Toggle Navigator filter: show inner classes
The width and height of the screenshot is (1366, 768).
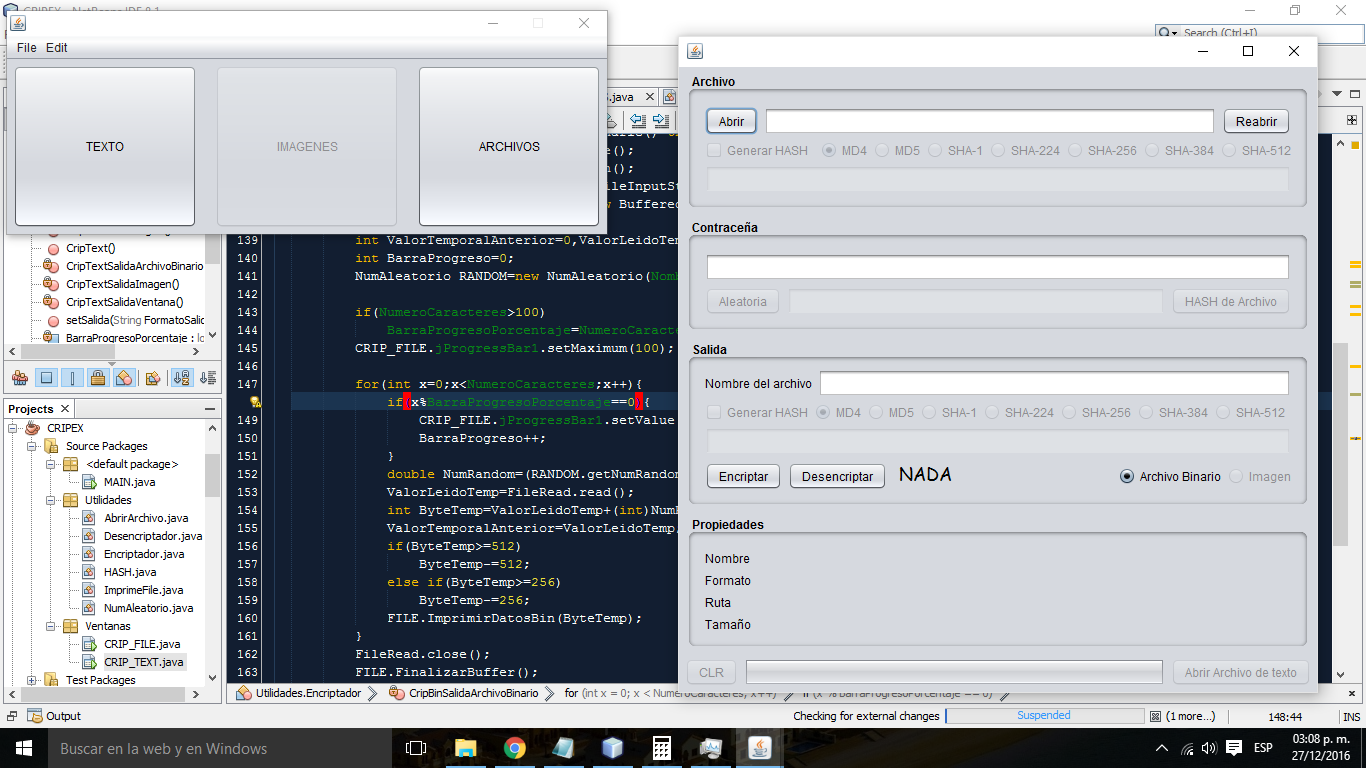(x=124, y=378)
